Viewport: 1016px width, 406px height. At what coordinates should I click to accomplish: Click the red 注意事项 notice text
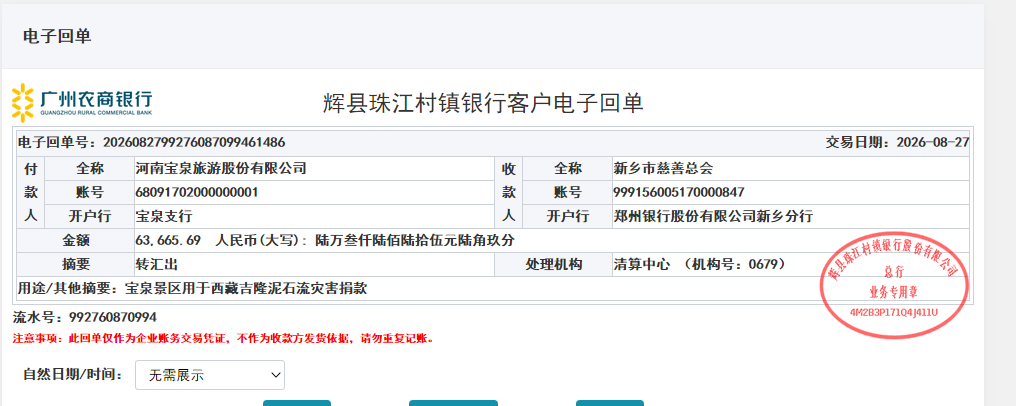(223, 338)
